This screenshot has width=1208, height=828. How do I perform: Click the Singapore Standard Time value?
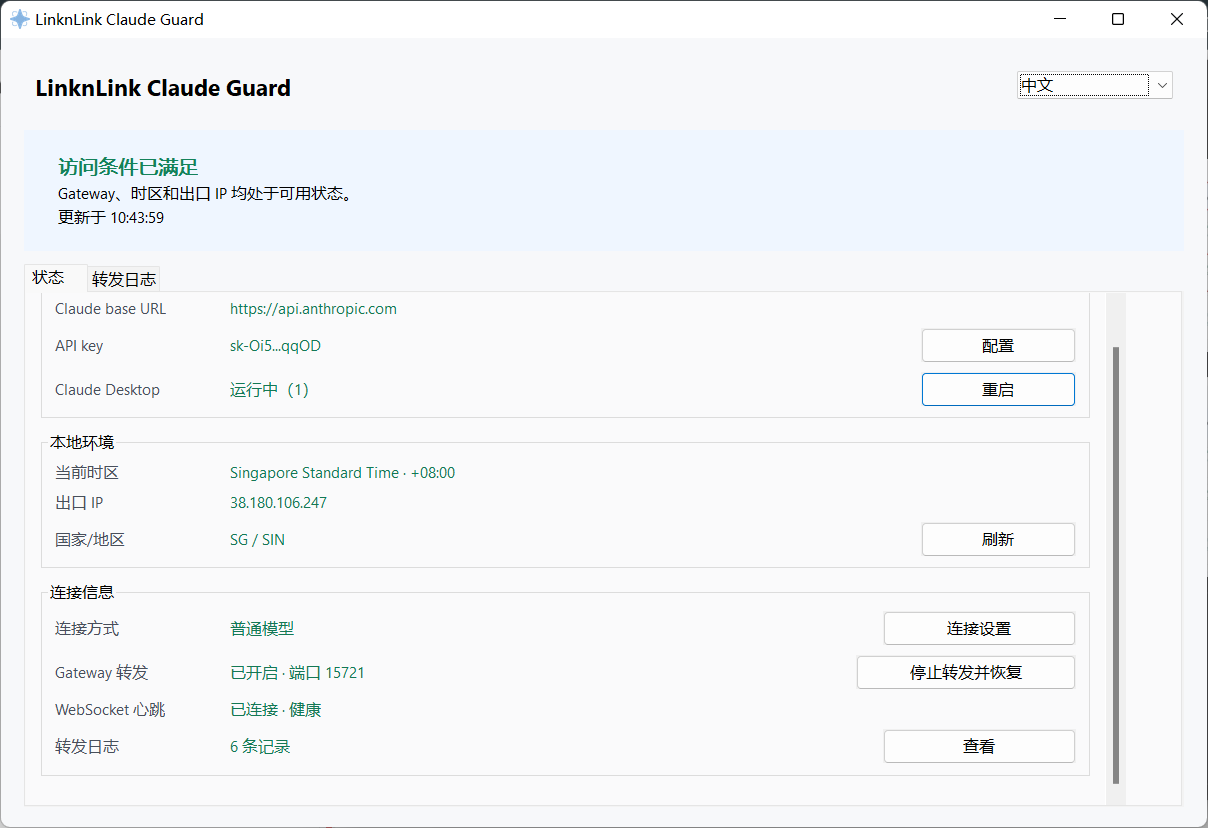(342, 473)
